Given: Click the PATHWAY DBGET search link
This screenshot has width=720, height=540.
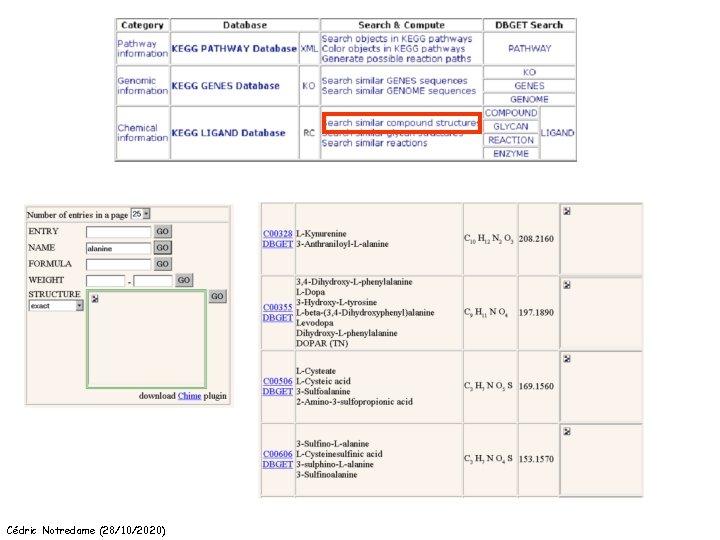Looking at the screenshot, I should pos(529,49).
